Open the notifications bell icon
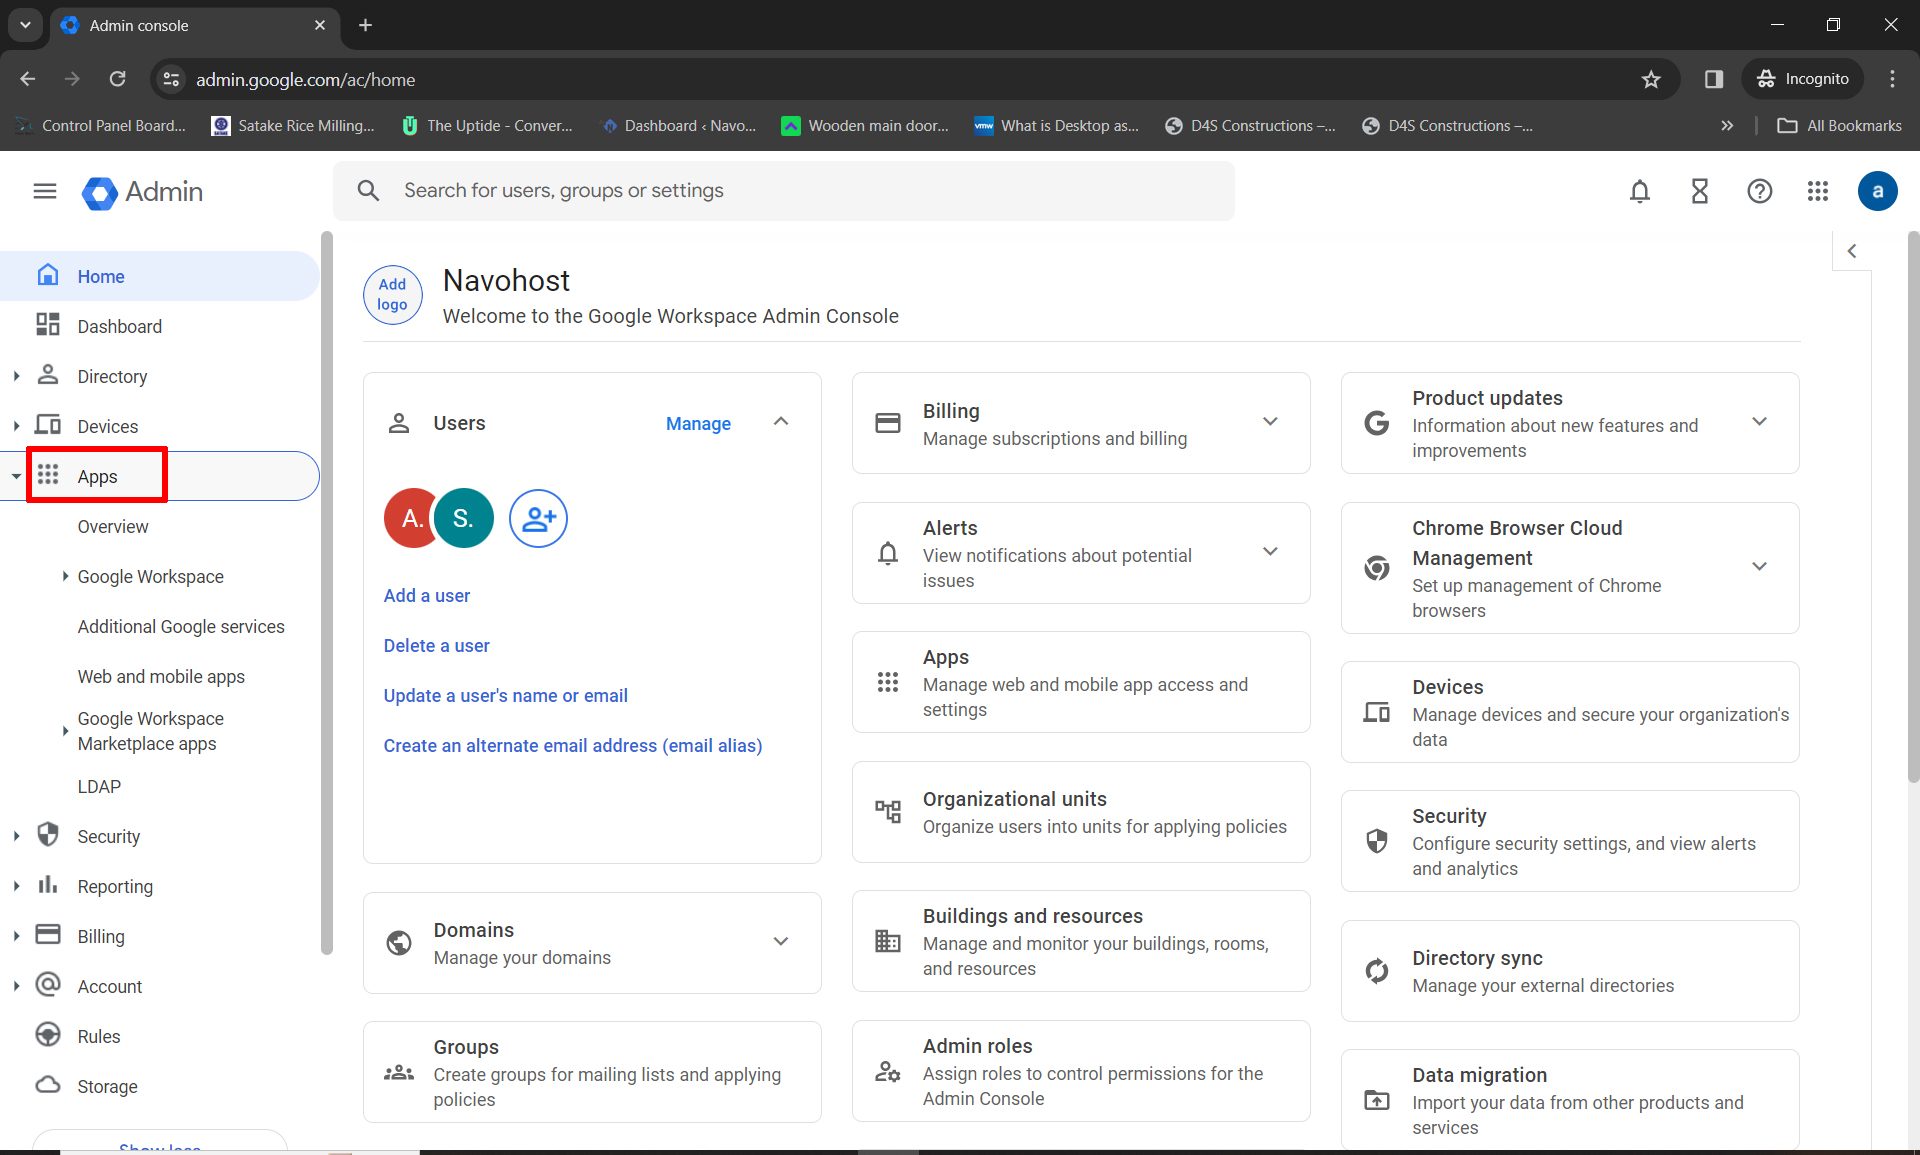 1639,191
